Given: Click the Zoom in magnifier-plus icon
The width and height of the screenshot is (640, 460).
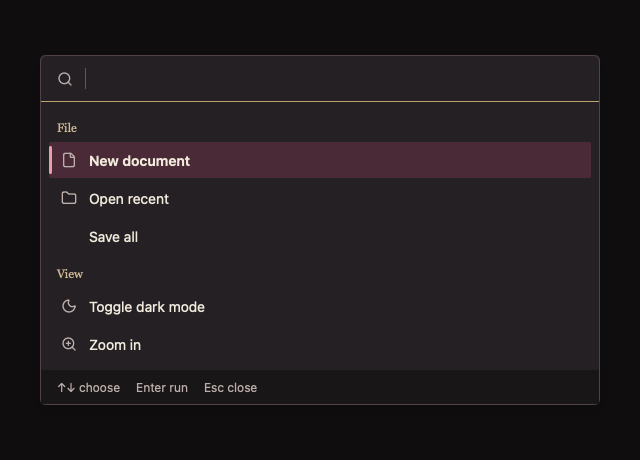Looking at the screenshot, I should (69, 344).
